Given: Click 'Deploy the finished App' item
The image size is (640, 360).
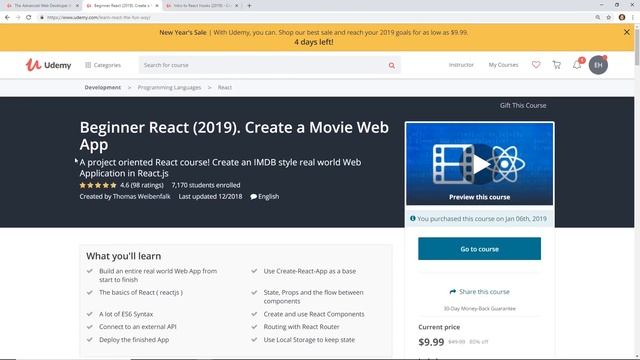Looking at the screenshot, I should coord(134,340).
